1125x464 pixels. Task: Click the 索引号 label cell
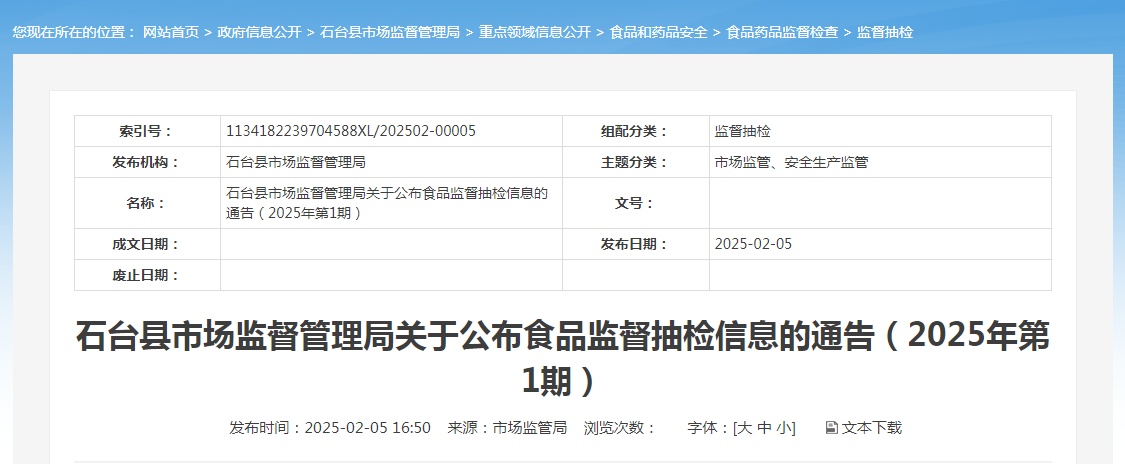[x=147, y=131]
